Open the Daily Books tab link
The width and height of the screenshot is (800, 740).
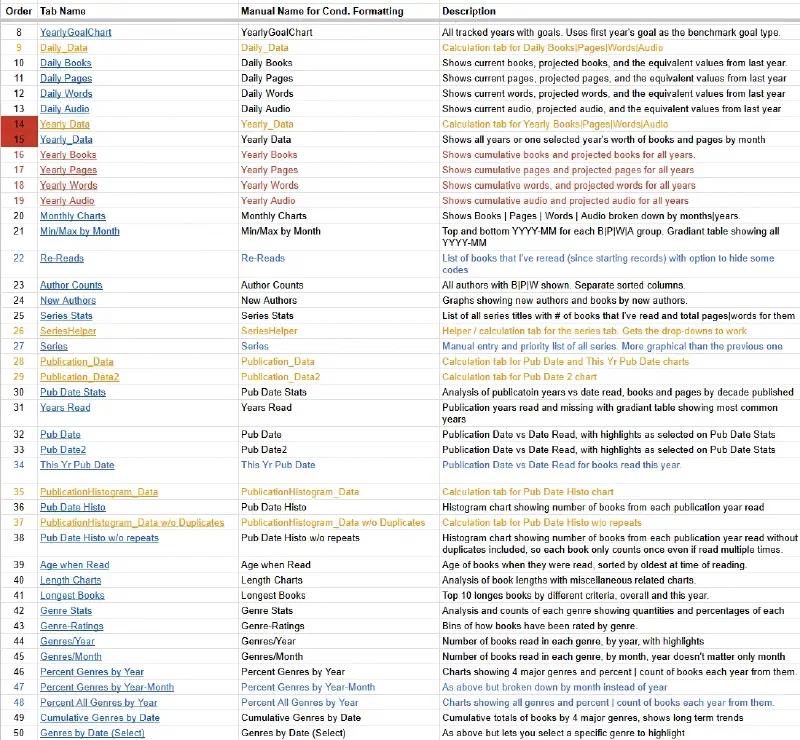tap(66, 63)
